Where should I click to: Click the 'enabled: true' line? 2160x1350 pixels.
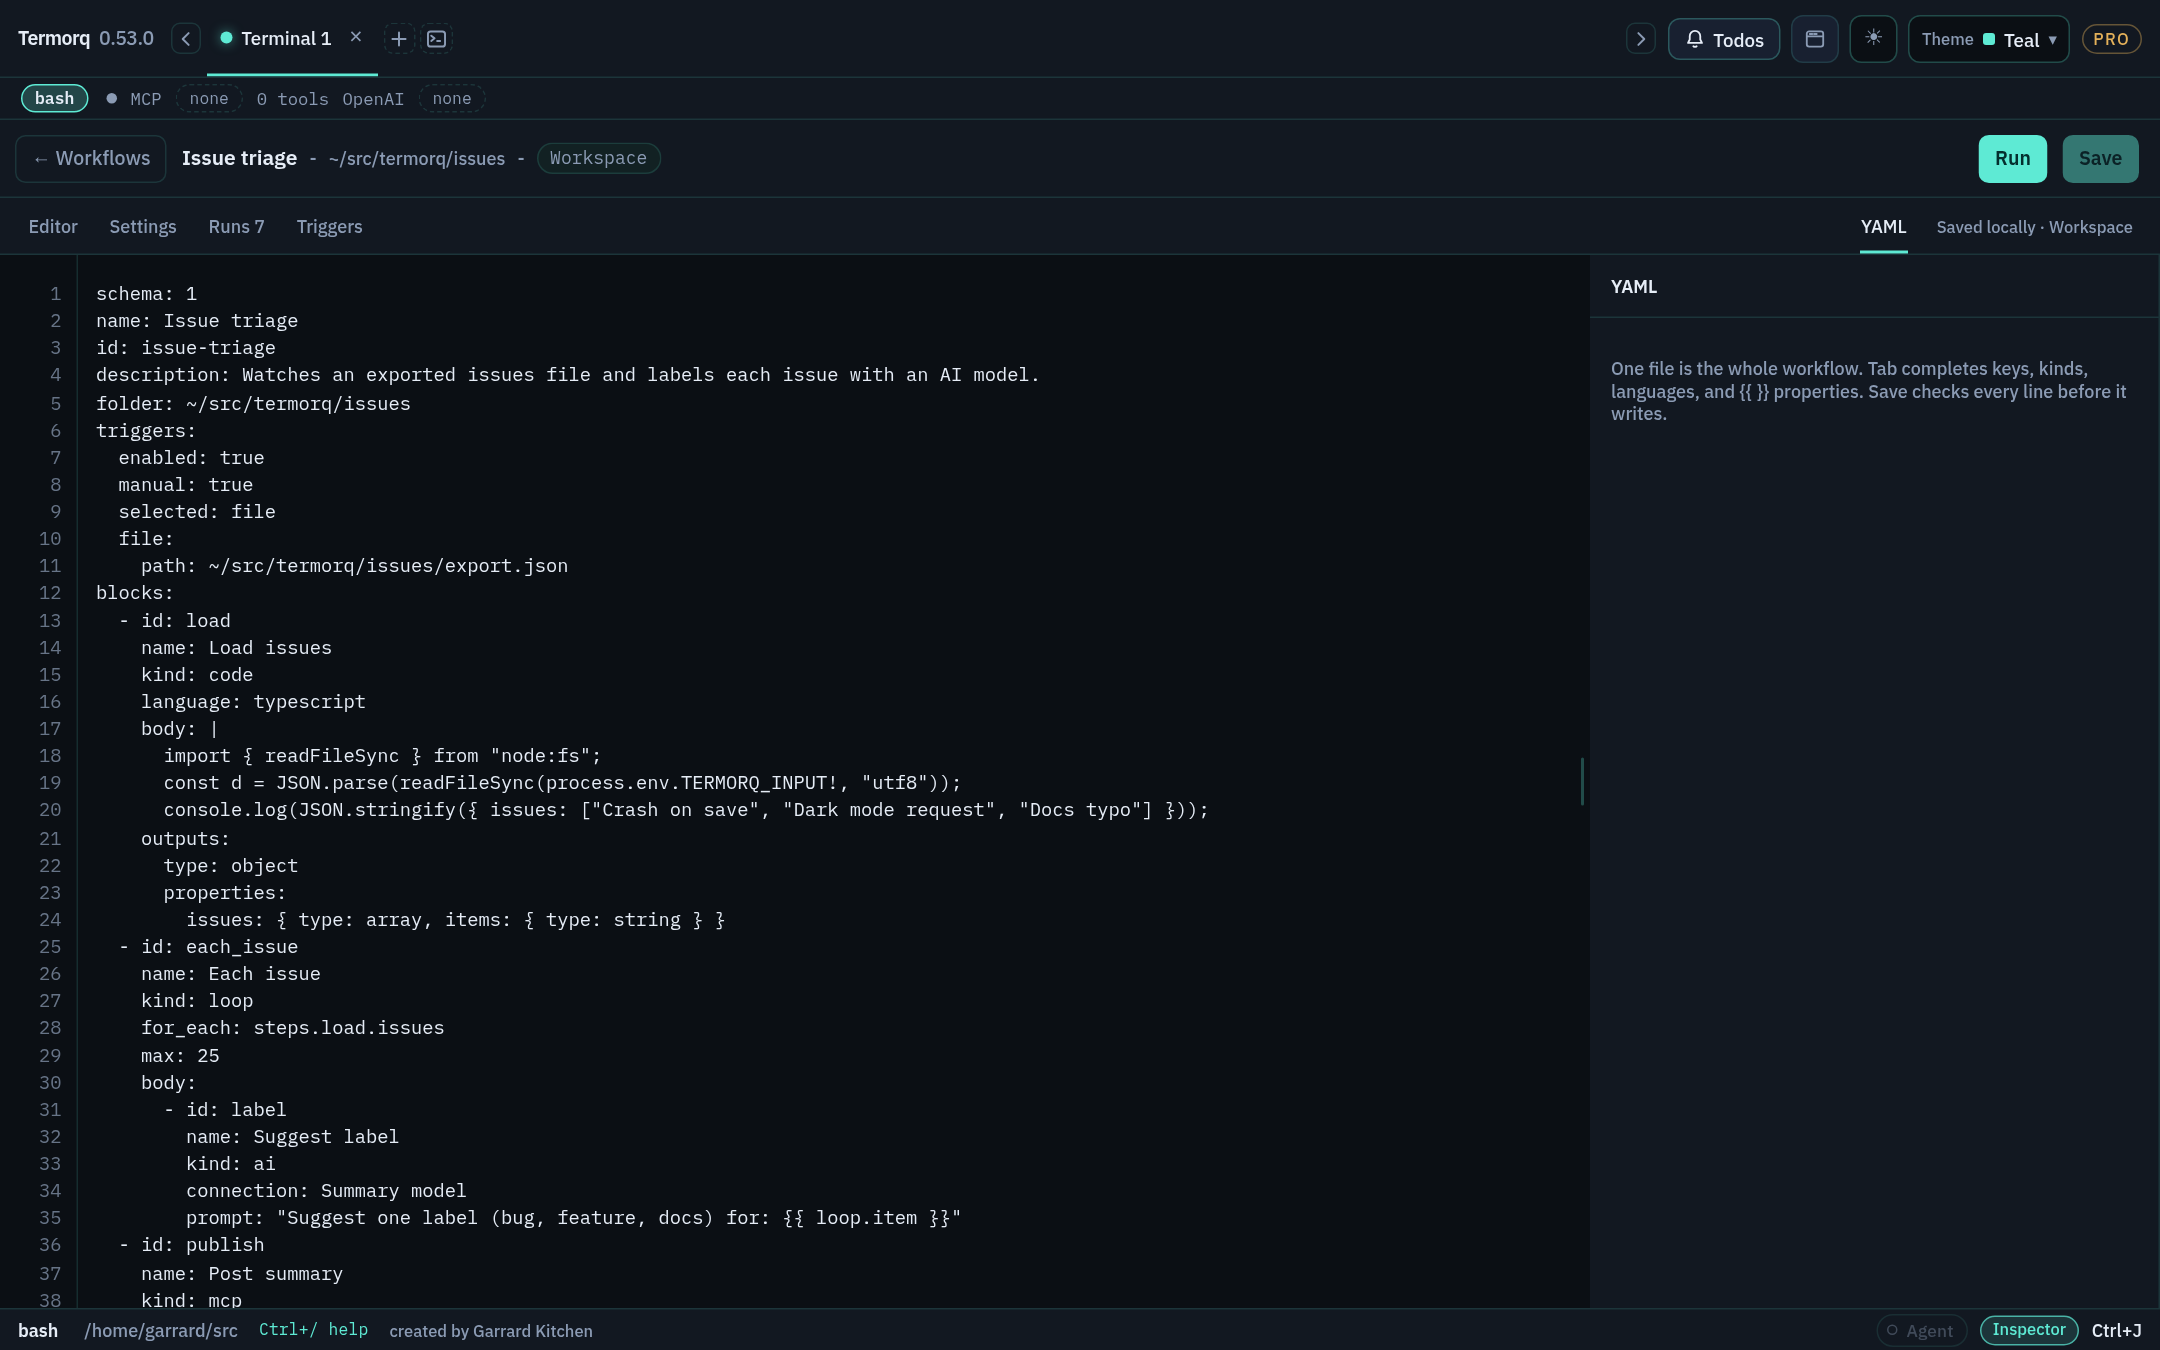click(191, 458)
